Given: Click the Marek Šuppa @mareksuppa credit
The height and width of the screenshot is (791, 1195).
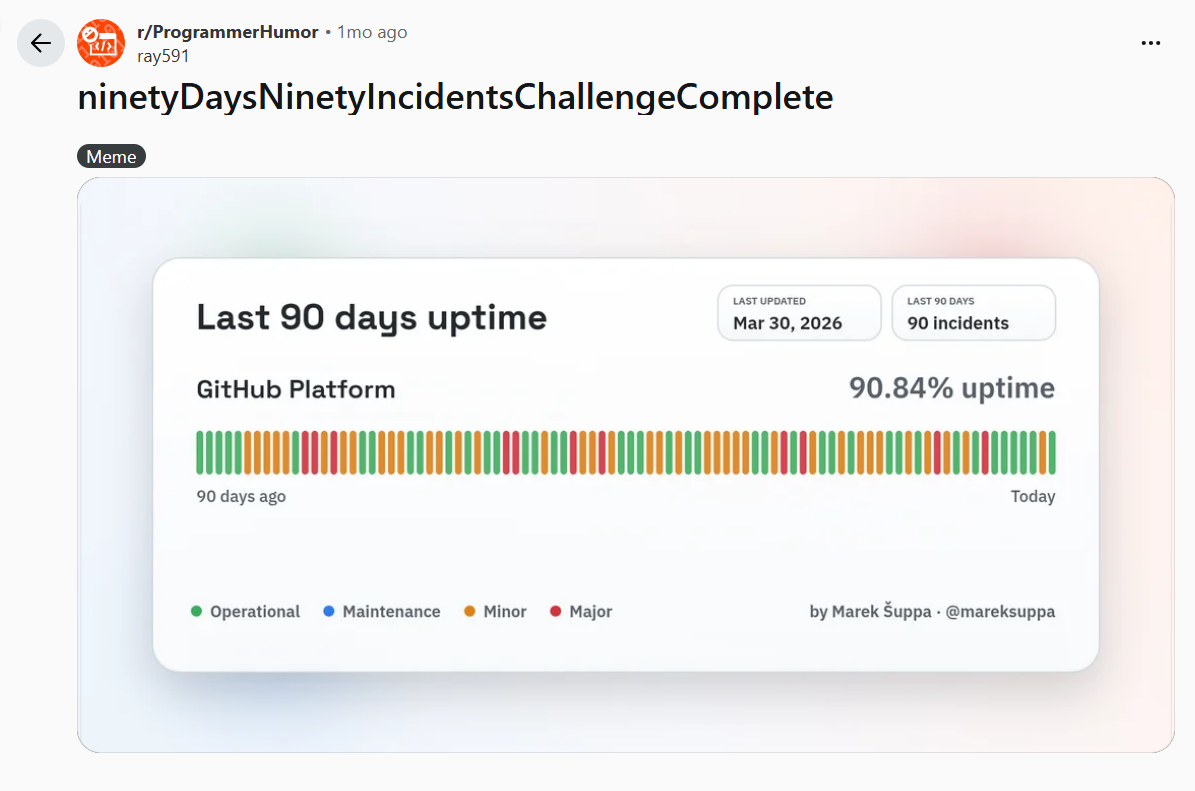Looking at the screenshot, I should (932, 612).
